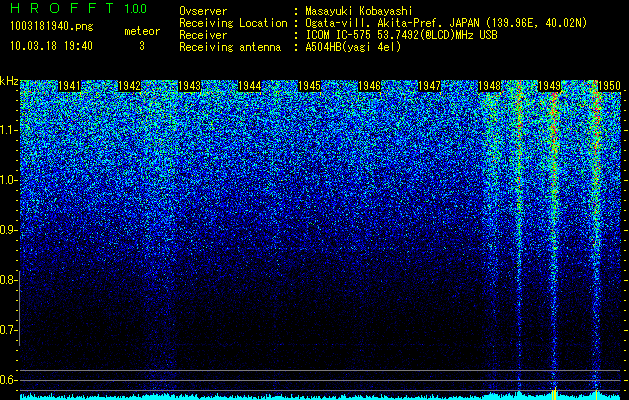This screenshot has height=400, width=629.
Task: Click the 1941 time marker
Action: pos(69,86)
